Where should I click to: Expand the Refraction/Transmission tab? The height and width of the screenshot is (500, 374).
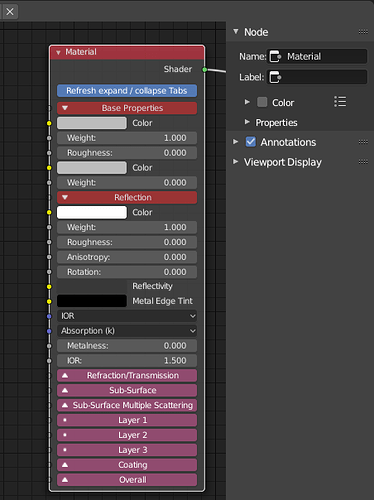[127, 376]
